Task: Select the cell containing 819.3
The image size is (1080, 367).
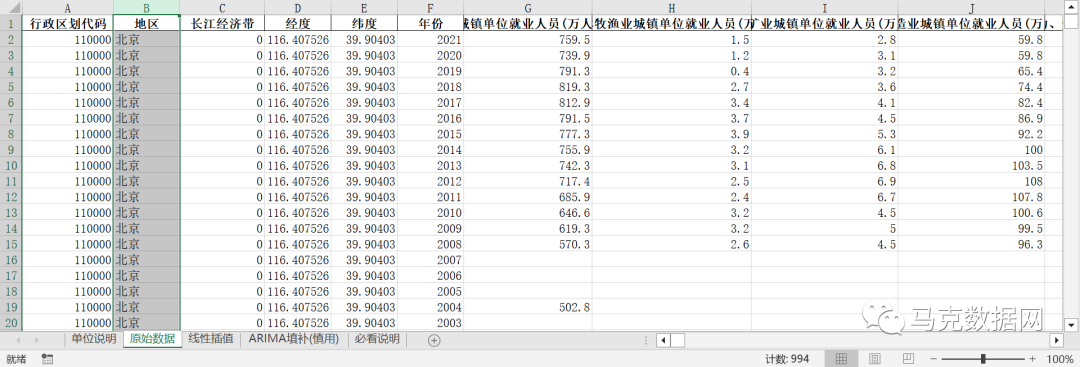Action: coord(528,87)
